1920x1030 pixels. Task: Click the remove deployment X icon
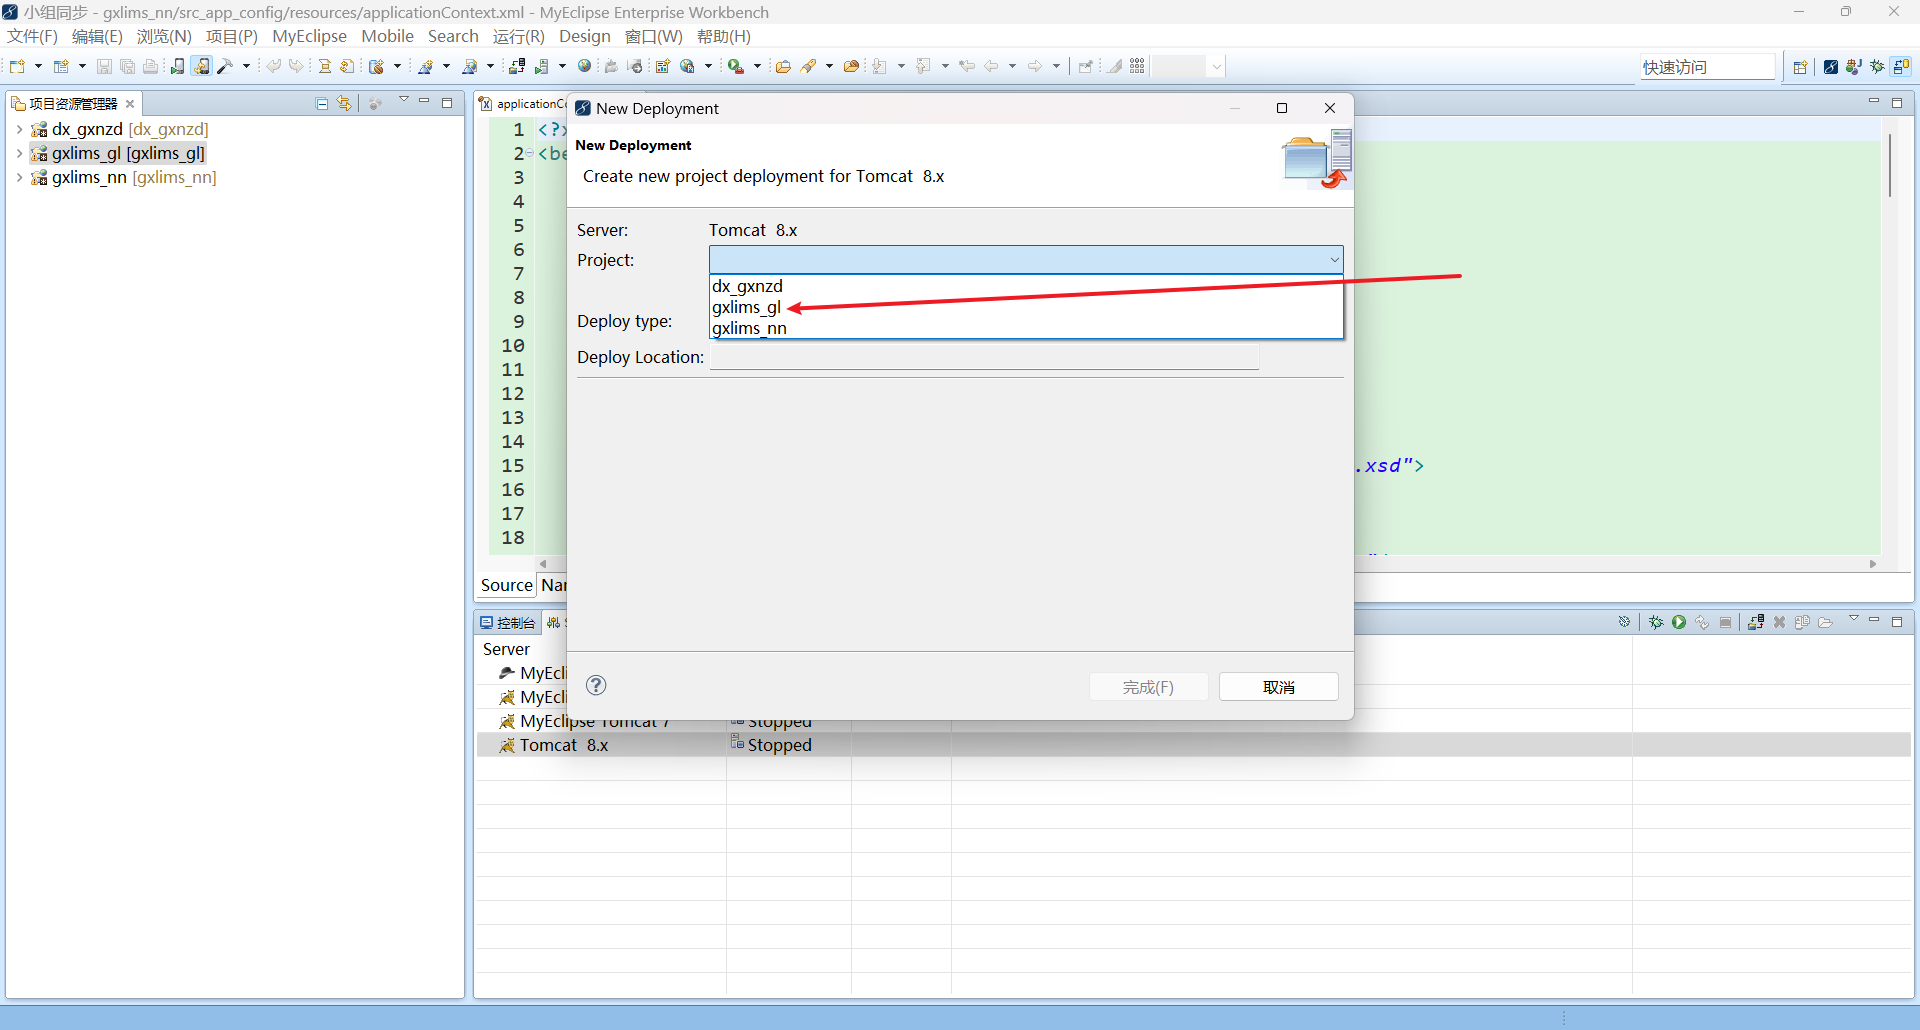[1779, 622]
